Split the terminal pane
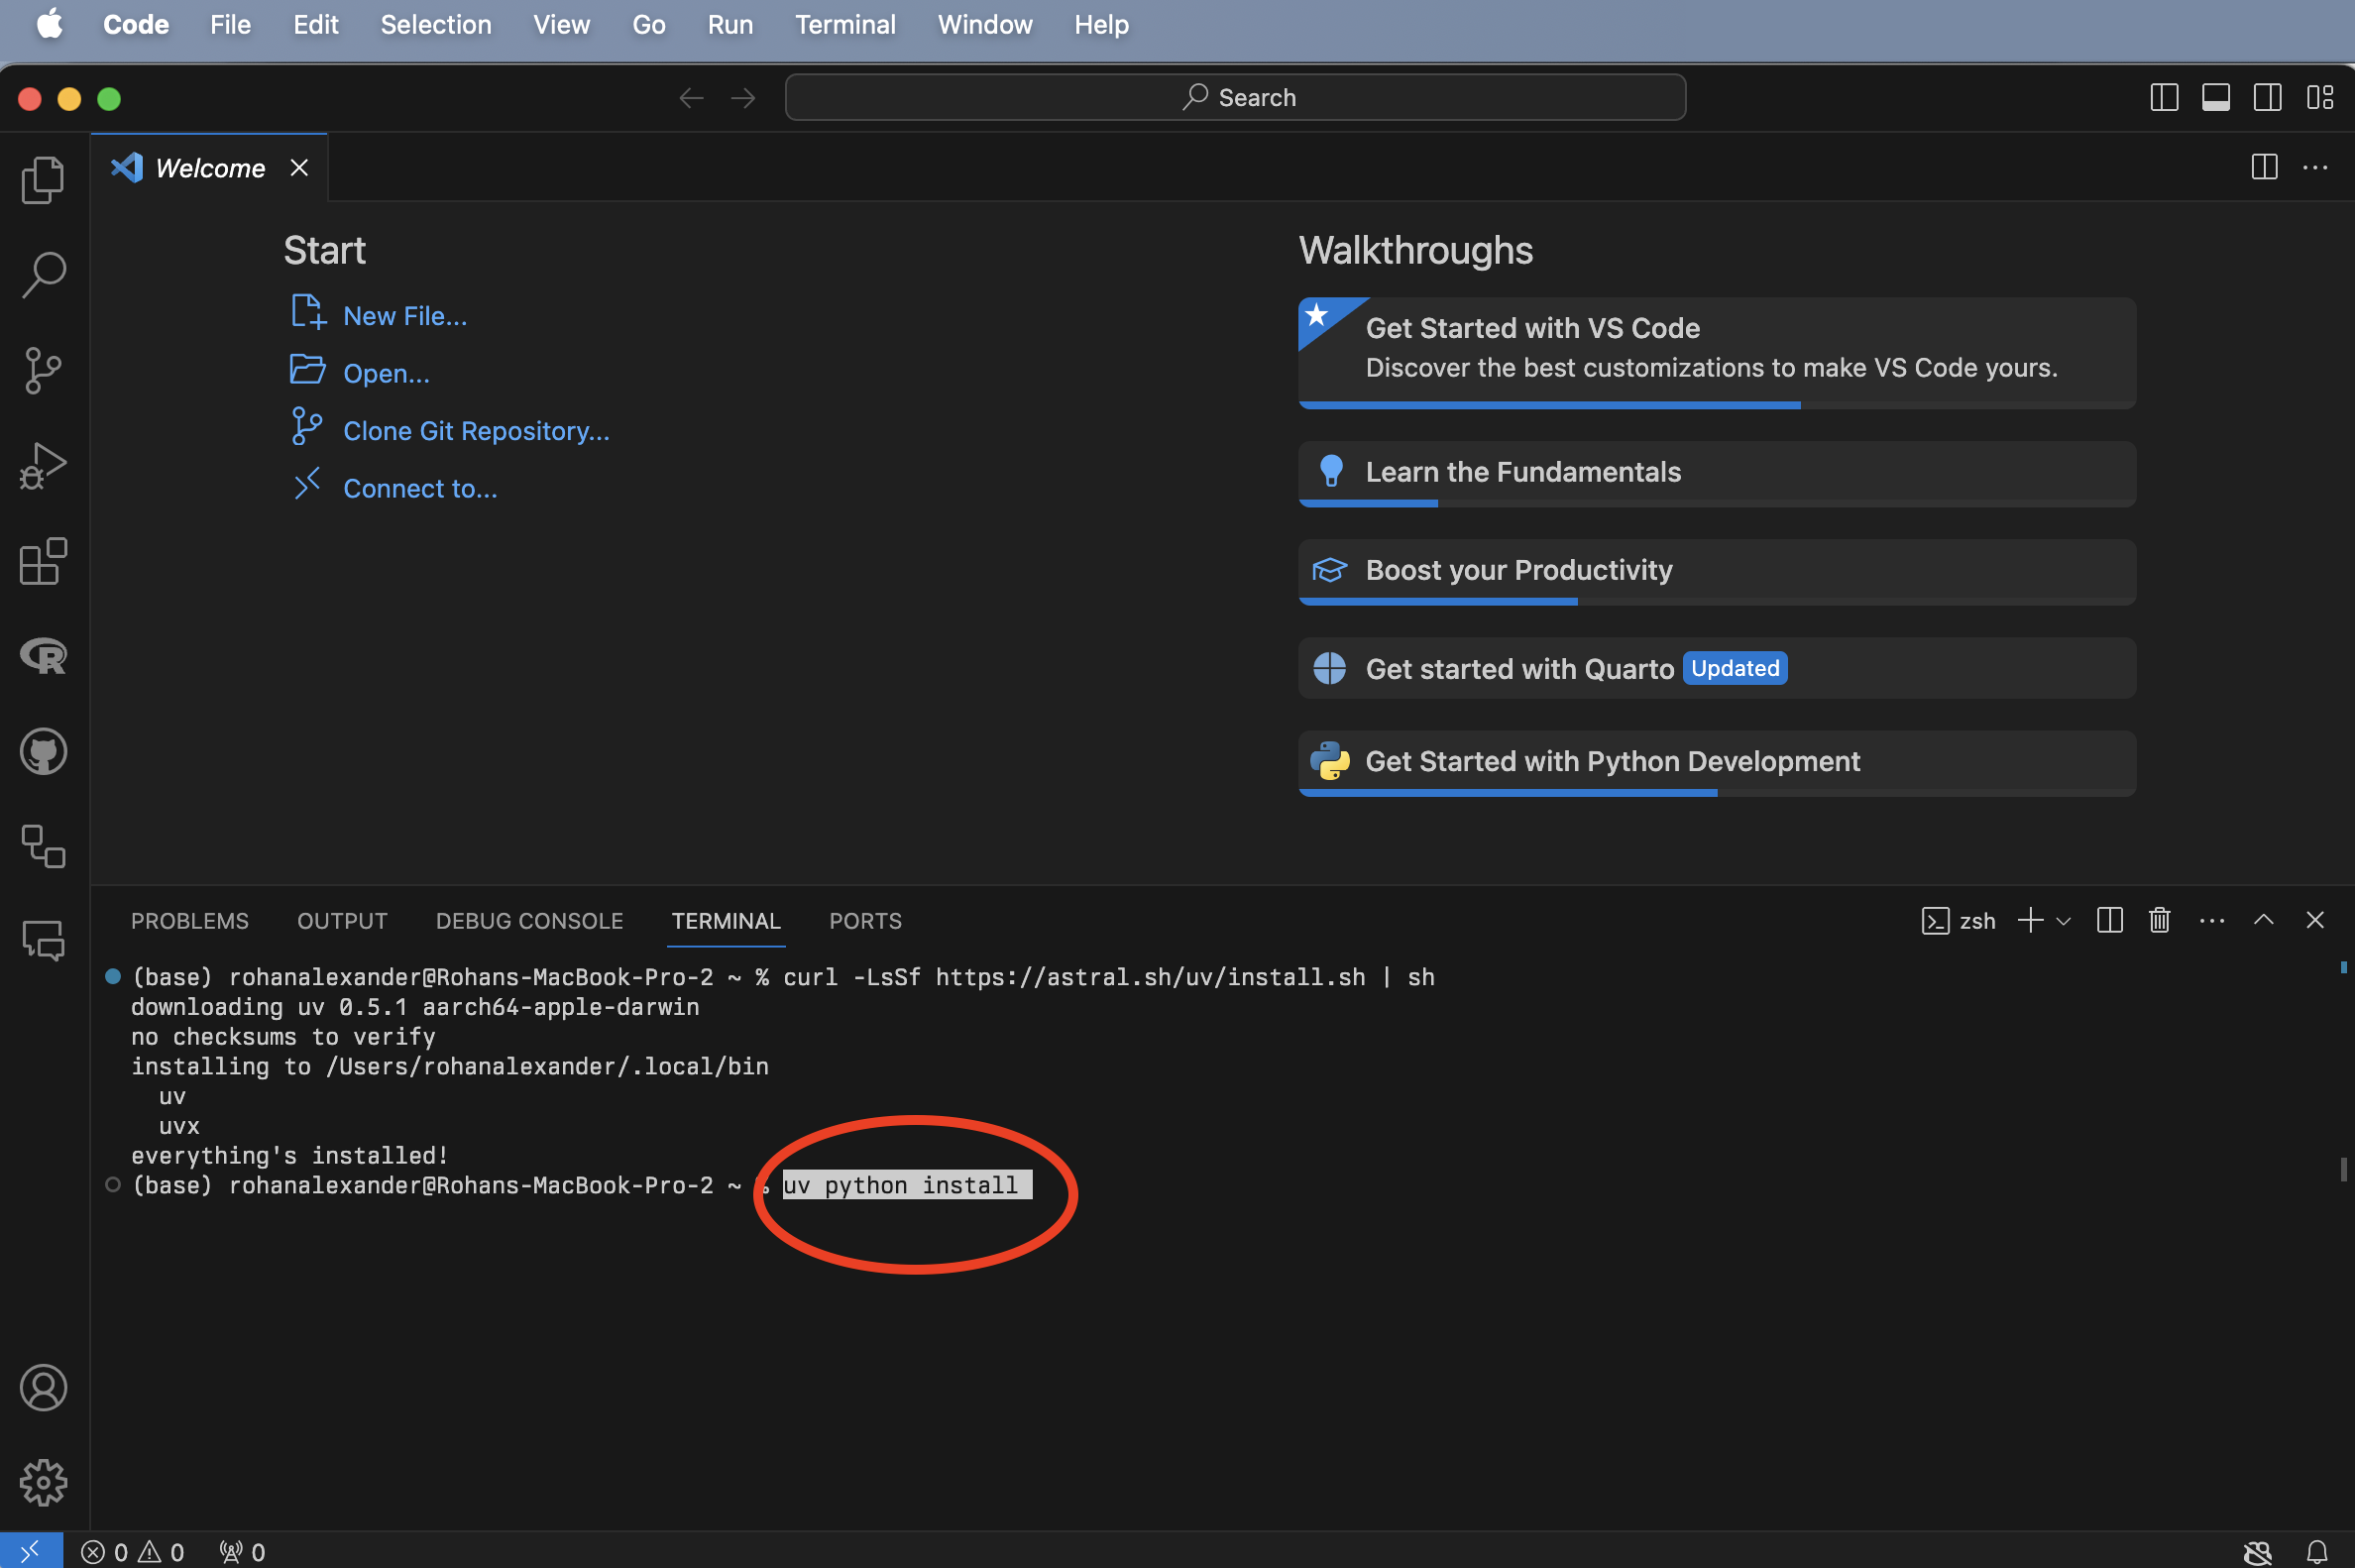Image resolution: width=2355 pixels, height=1568 pixels. click(2109, 920)
